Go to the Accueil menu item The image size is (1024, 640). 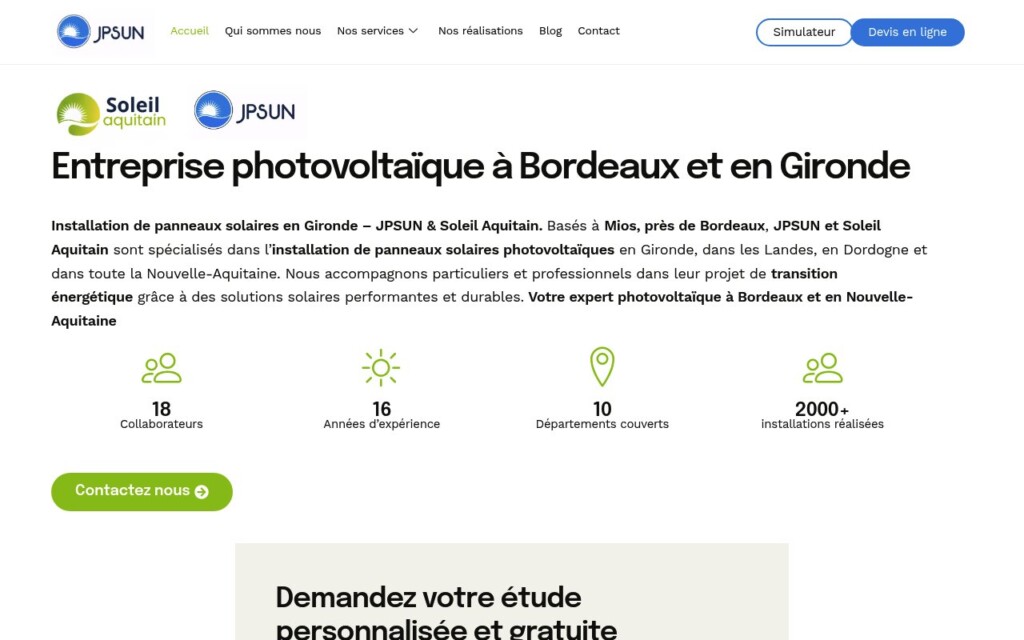click(189, 31)
